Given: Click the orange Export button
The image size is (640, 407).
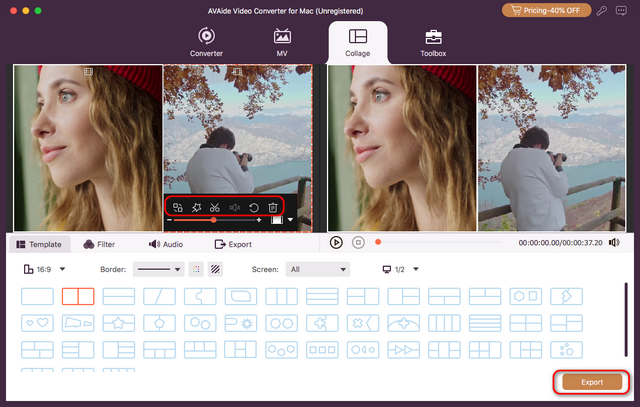Looking at the screenshot, I should 590,382.
